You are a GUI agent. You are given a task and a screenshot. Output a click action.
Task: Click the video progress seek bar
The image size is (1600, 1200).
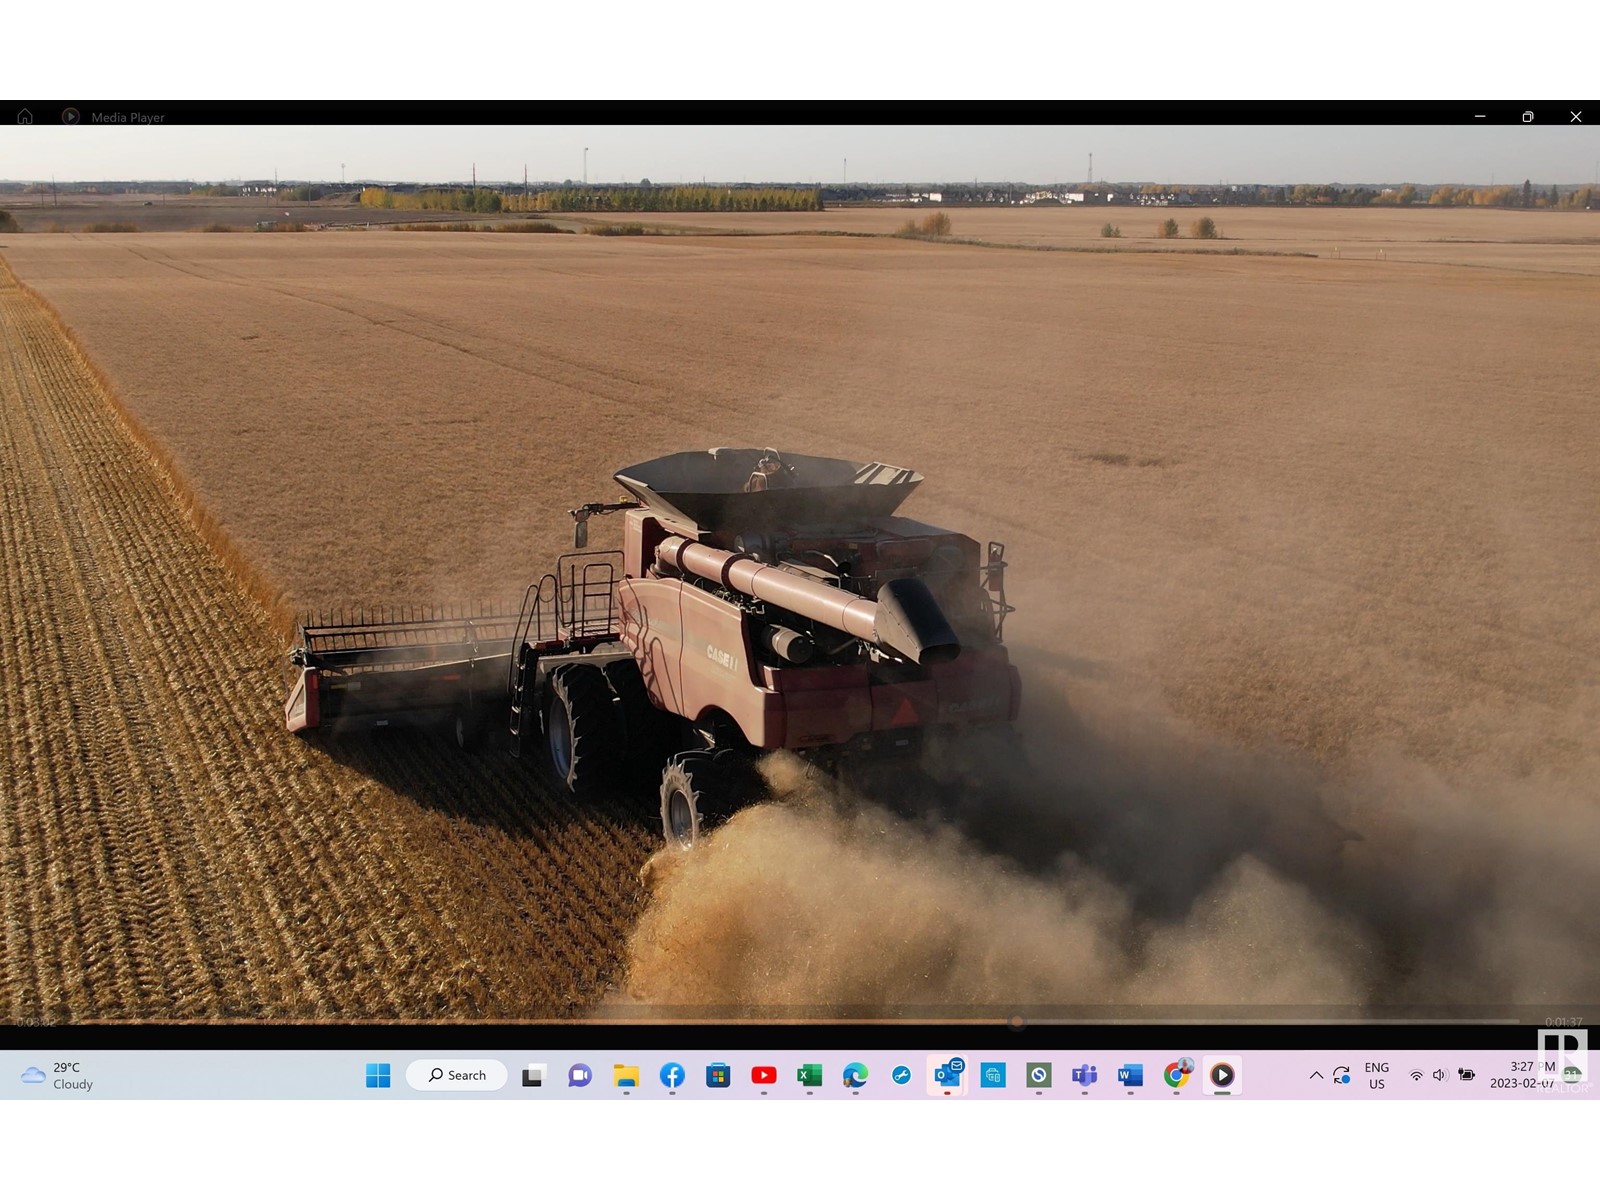800,1022
